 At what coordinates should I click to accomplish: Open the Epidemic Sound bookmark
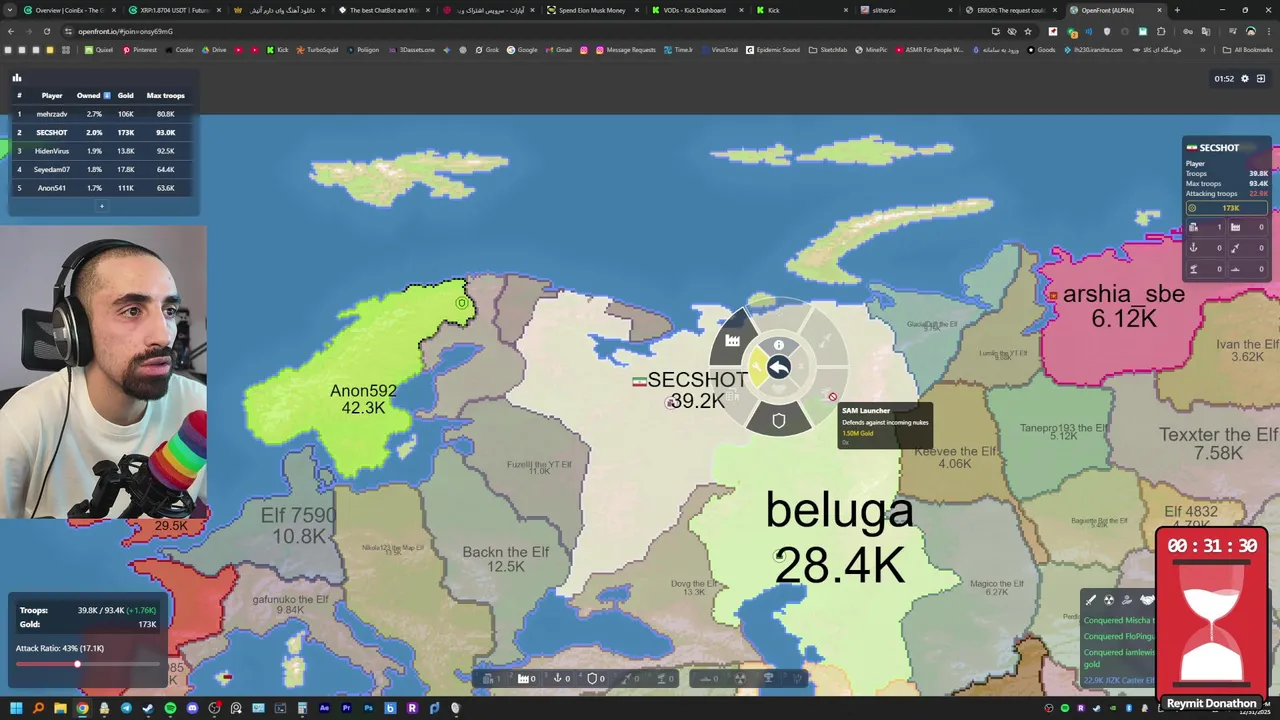(773, 50)
